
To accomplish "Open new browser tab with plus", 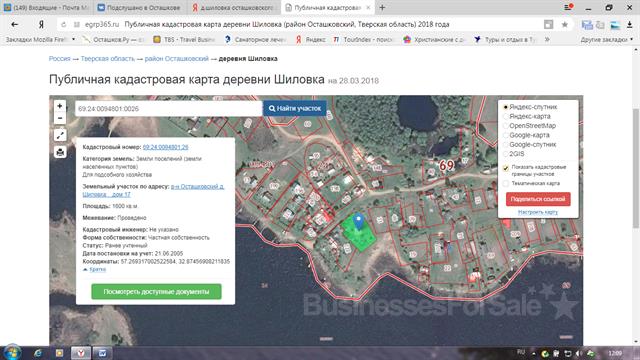I will [x=382, y=7].
